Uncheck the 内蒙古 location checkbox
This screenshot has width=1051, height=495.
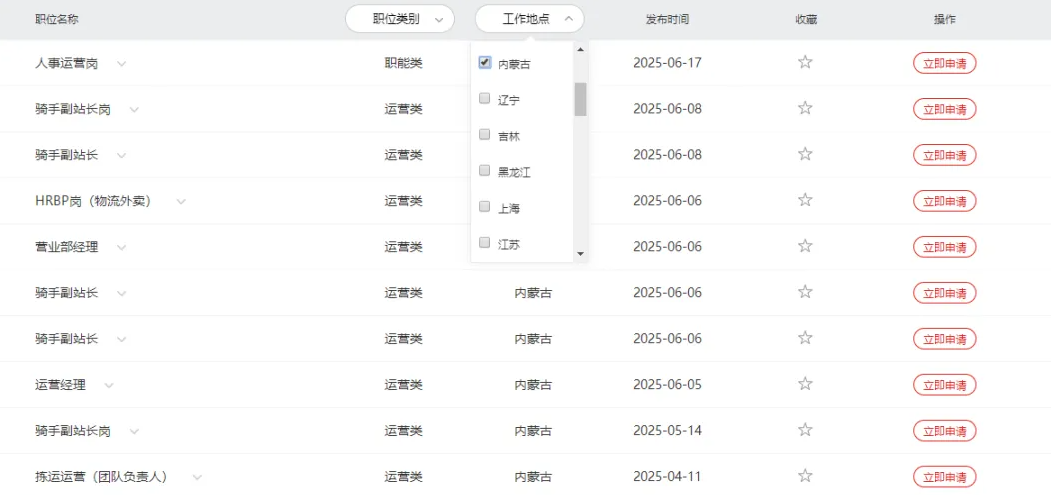pyautogui.click(x=485, y=63)
